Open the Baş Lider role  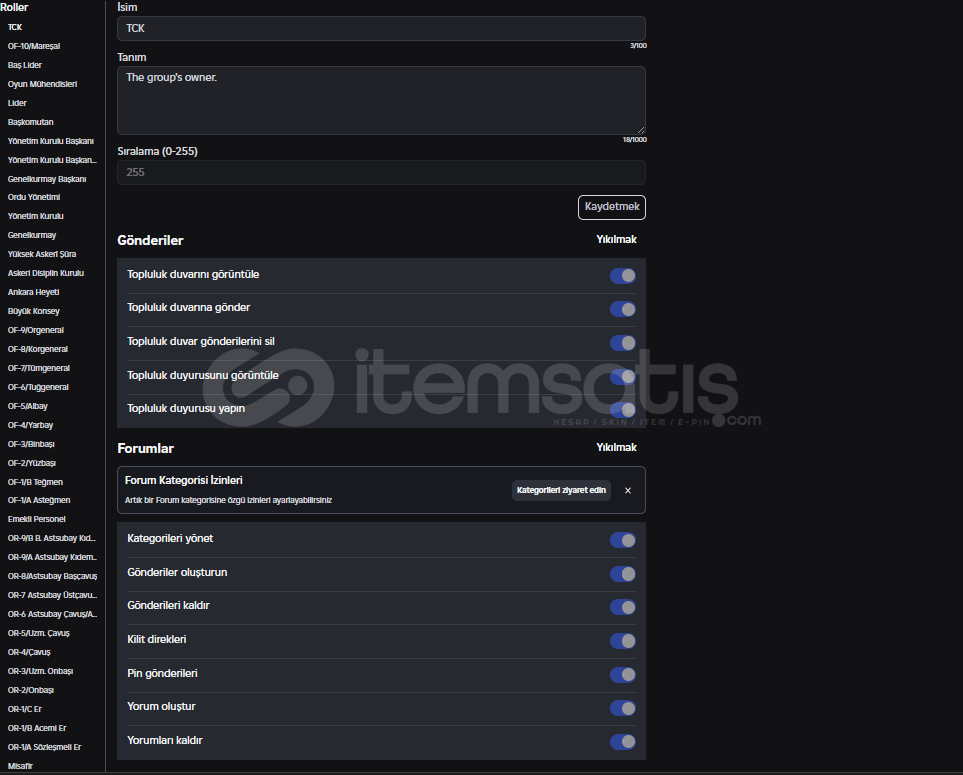point(25,65)
